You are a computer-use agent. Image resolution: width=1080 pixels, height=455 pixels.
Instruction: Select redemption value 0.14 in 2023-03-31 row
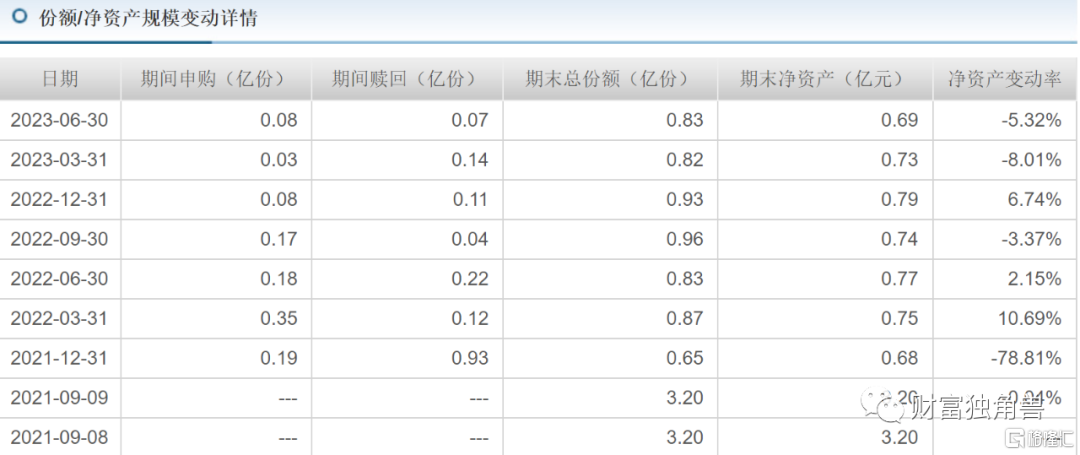(470, 160)
